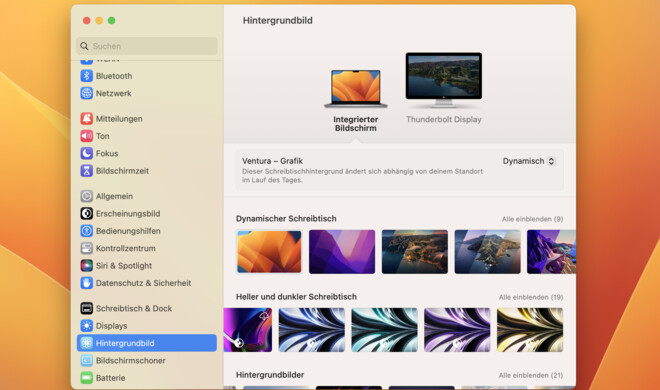
Task: Open Bedienungshilfen label
Action: (x=128, y=231)
